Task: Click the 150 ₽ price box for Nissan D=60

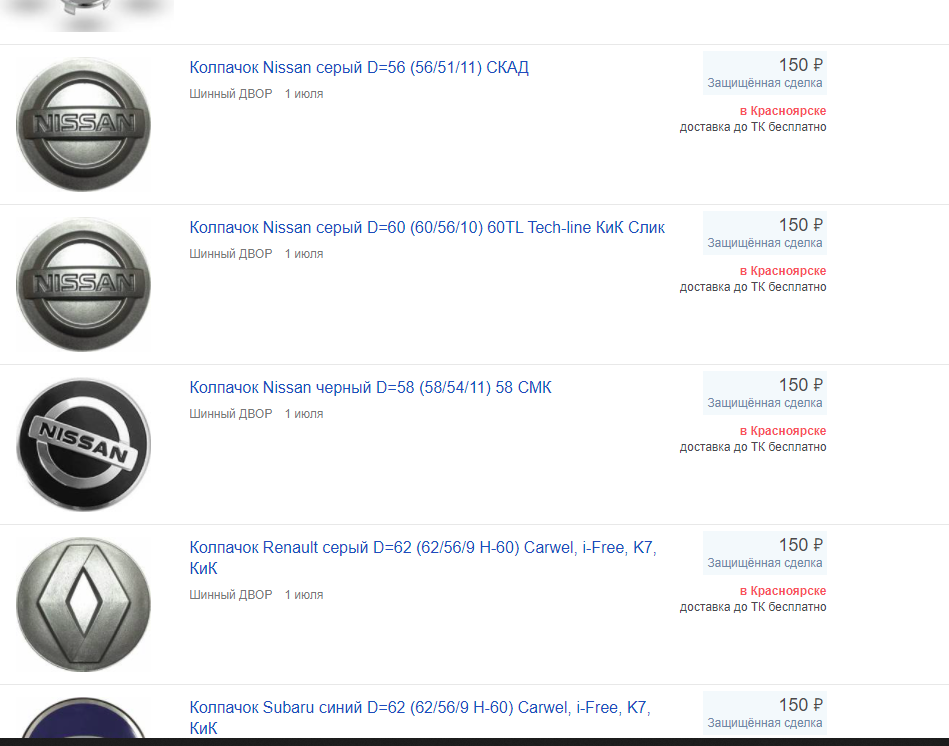Action: tap(764, 233)
